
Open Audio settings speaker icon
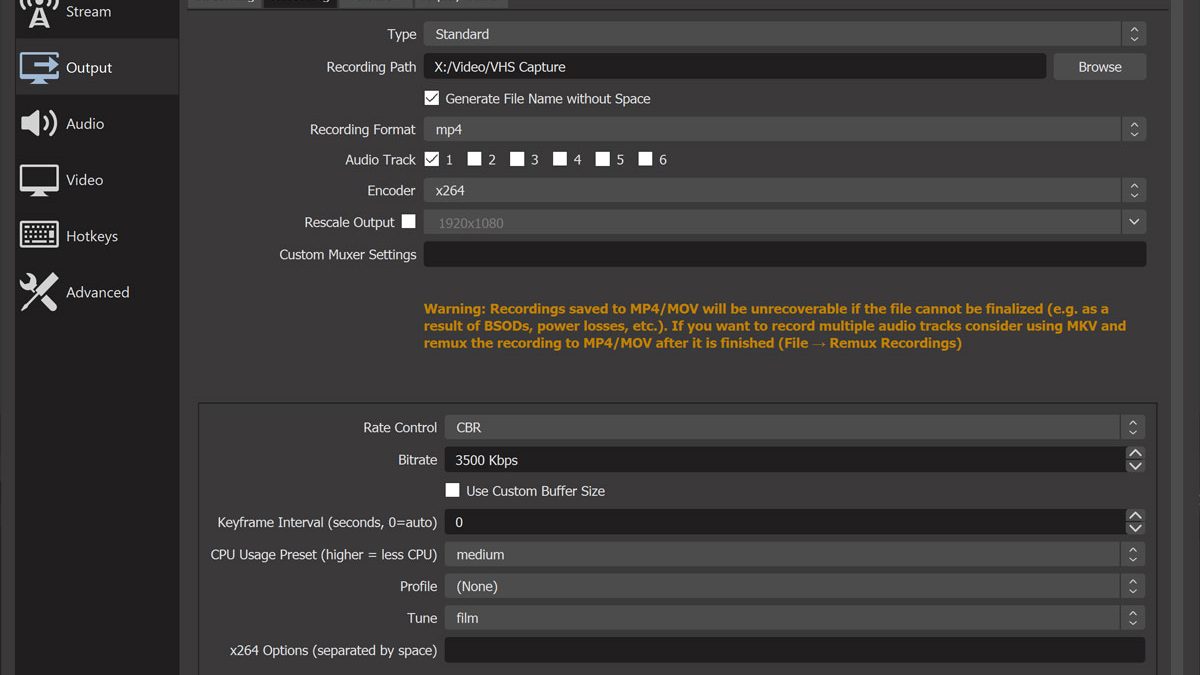coord(40,124)
